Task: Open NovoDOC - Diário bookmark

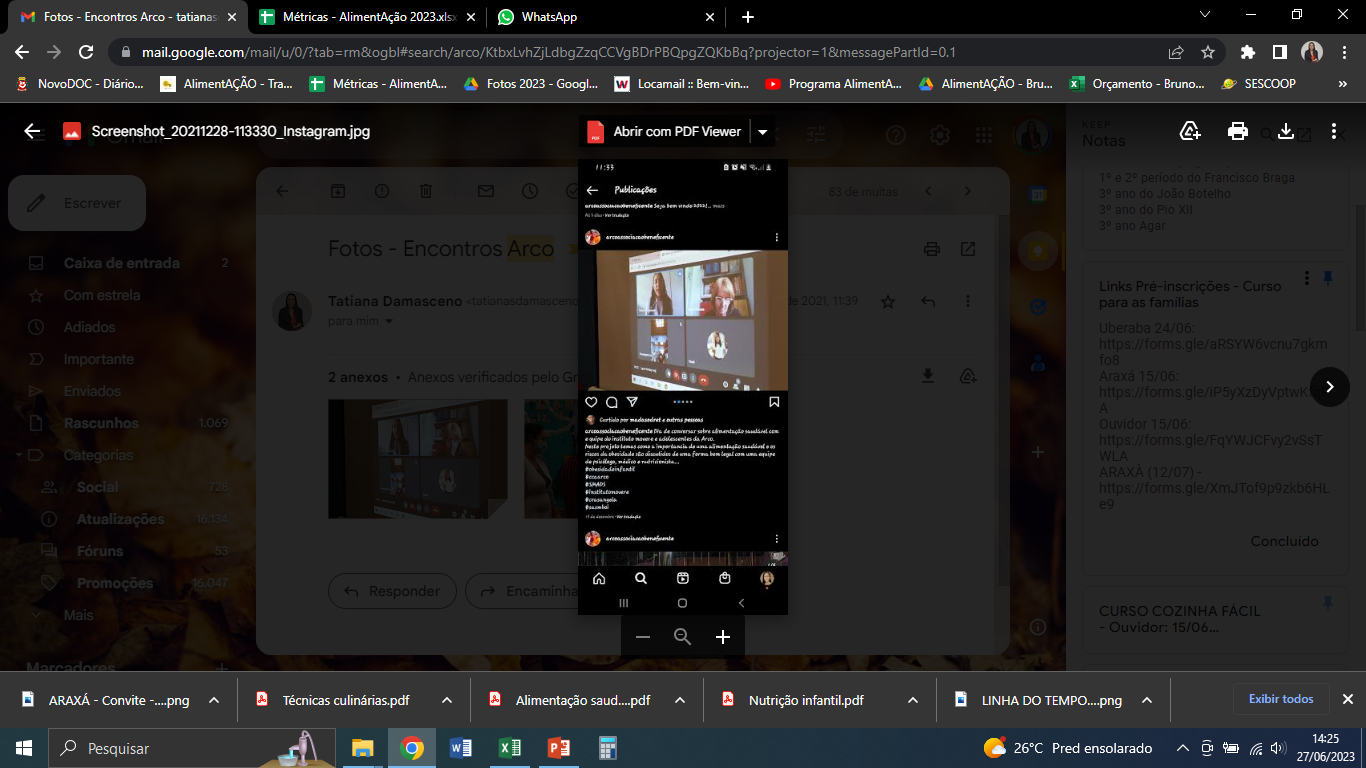Action: tap(80, 84)
